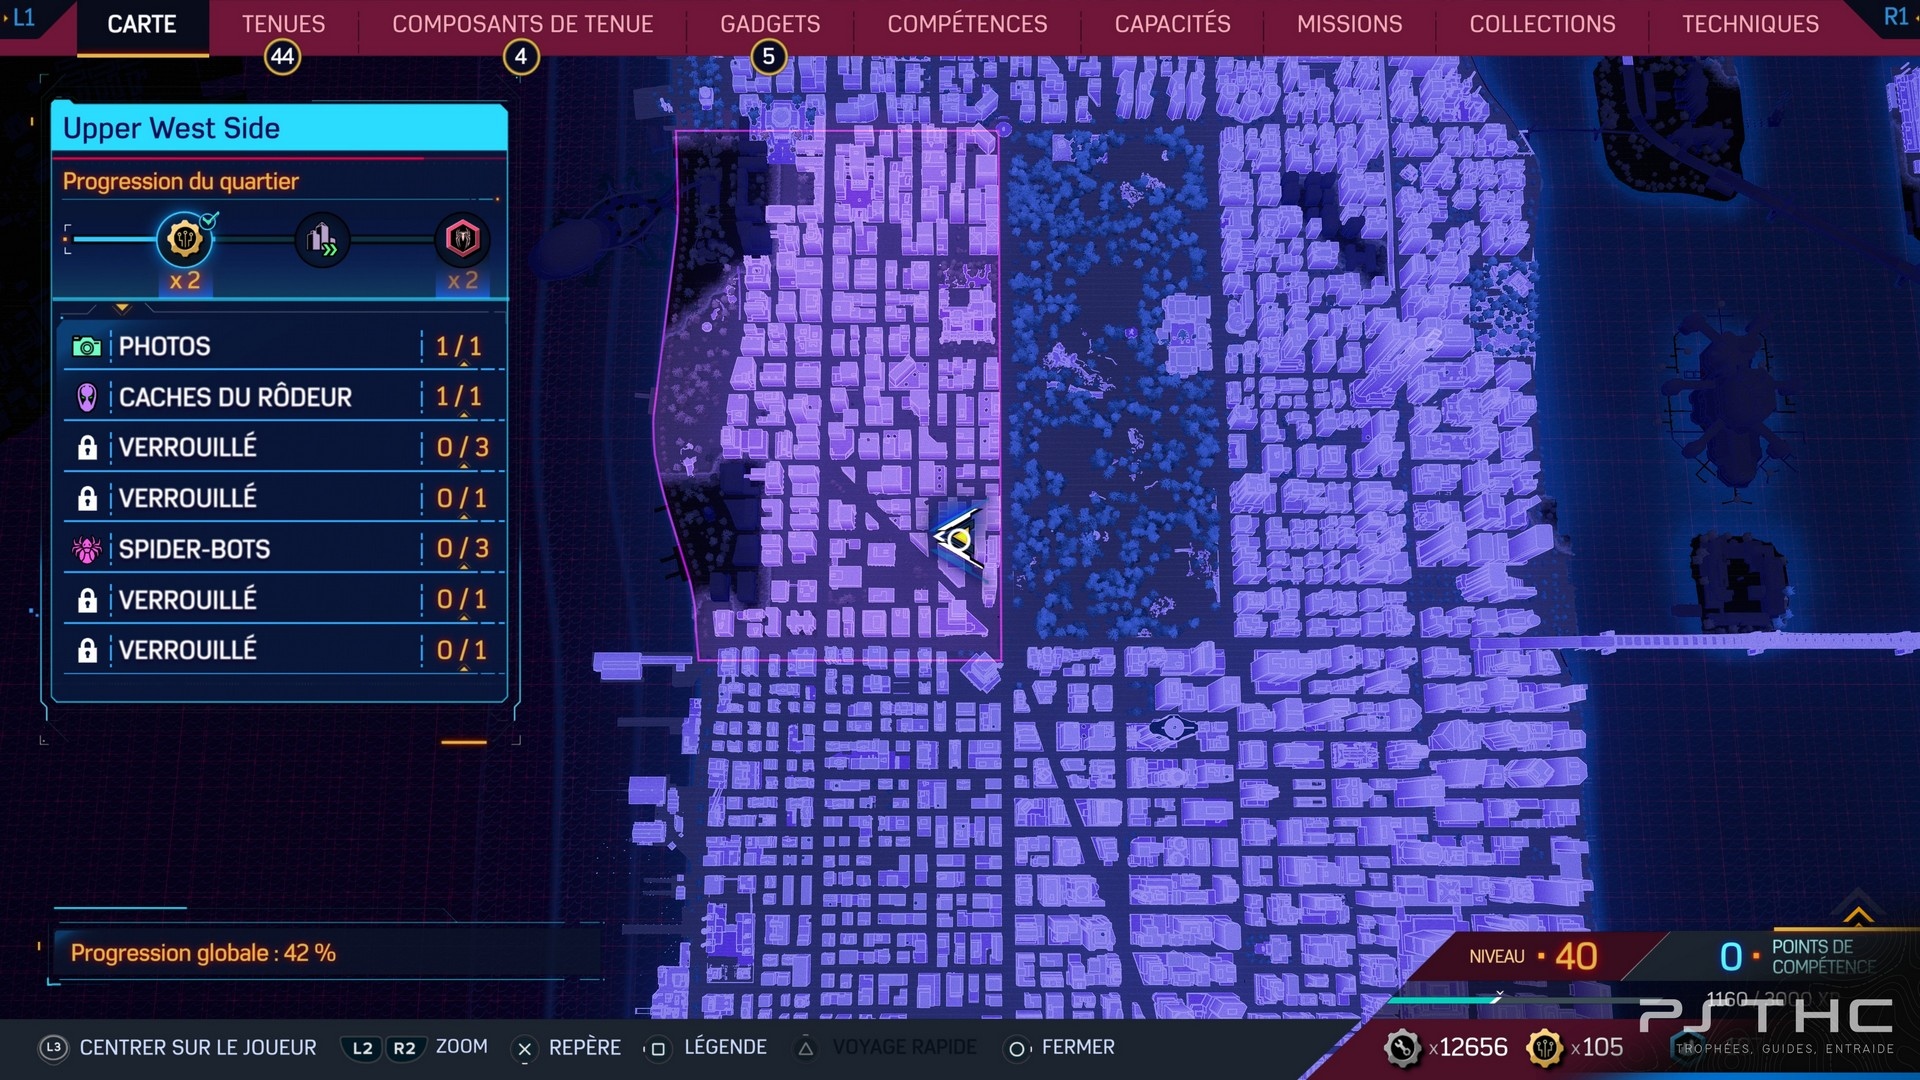Open the COLLECTIONS tab
The image size is (1920, 1080).
[1542, 24]
